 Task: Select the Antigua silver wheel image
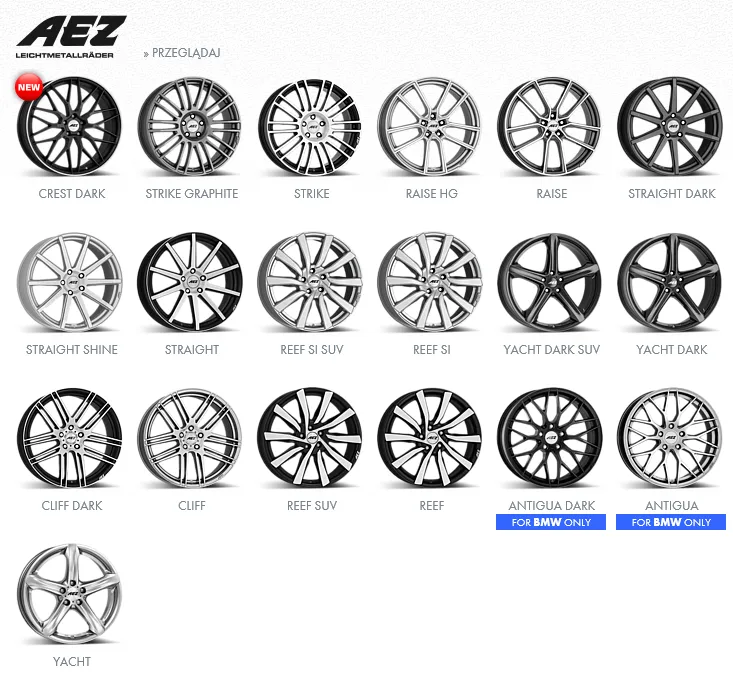coord(670,438)
